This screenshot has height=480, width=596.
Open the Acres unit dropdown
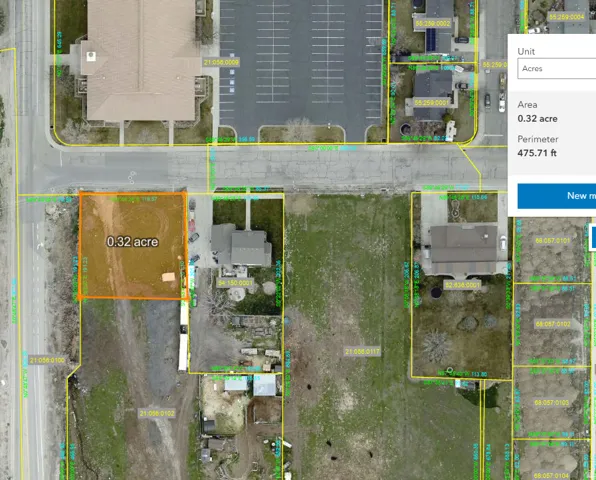[557, 68]
